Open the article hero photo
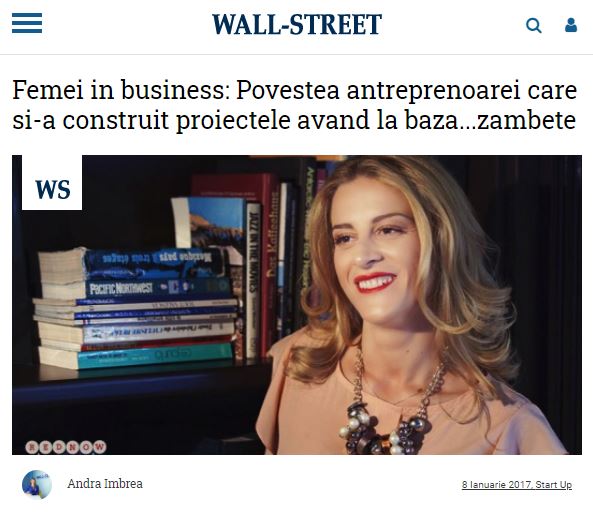593x513 pixels. tap(297, 305)
